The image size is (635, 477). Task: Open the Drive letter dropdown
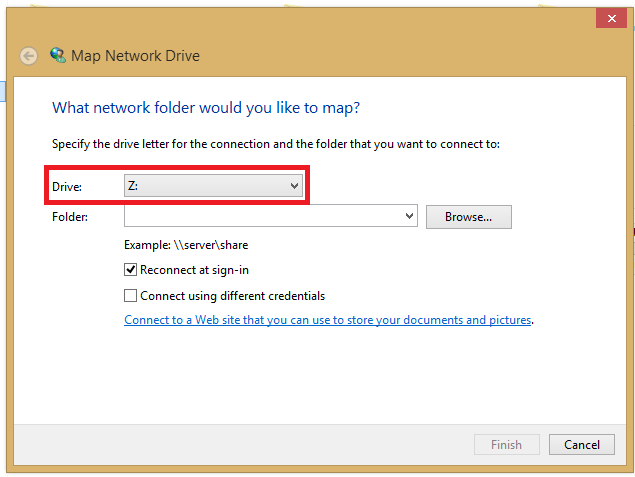pos(213,186)
